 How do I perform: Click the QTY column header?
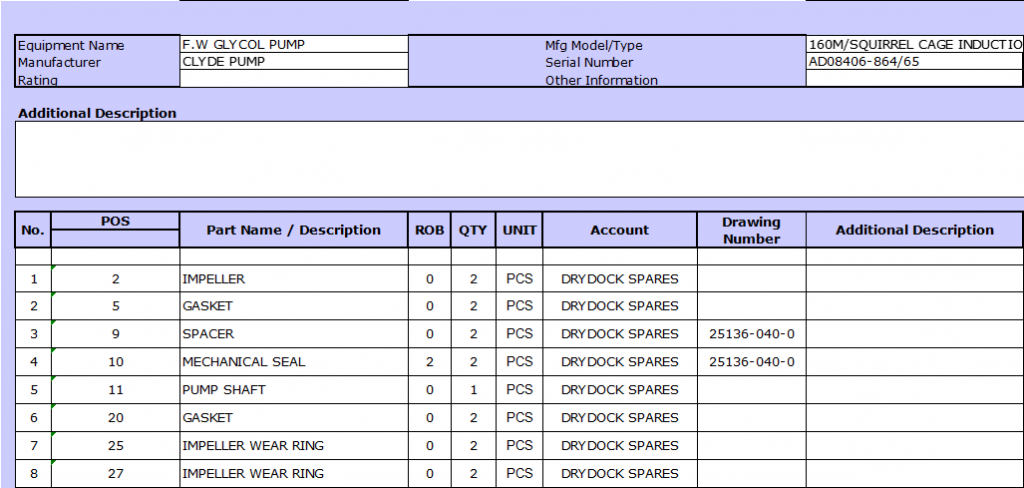pyautogui.click(x=473, y=230)
